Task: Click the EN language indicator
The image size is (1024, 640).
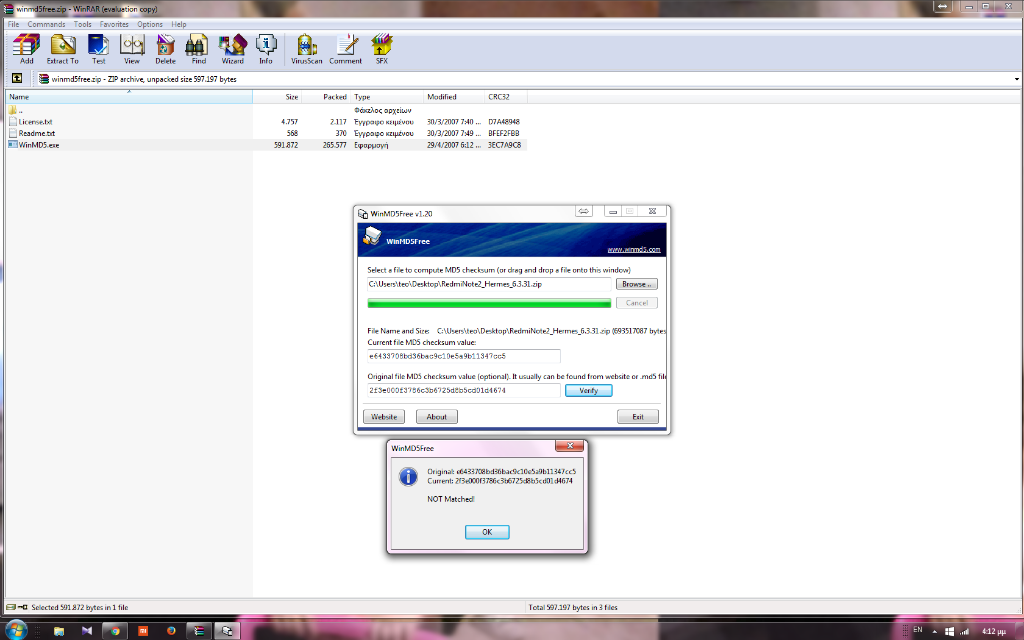Action: (x=918, y=630)
